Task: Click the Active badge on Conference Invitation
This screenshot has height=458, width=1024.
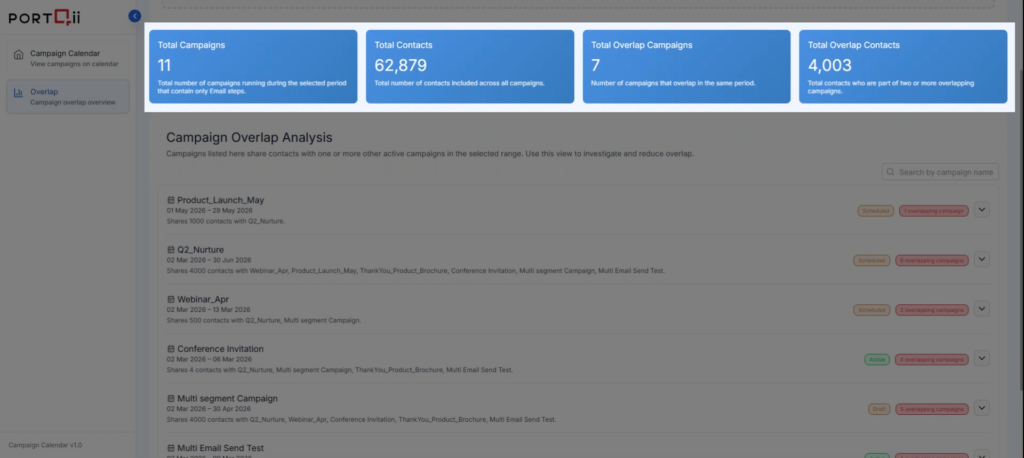Action: 876,359
